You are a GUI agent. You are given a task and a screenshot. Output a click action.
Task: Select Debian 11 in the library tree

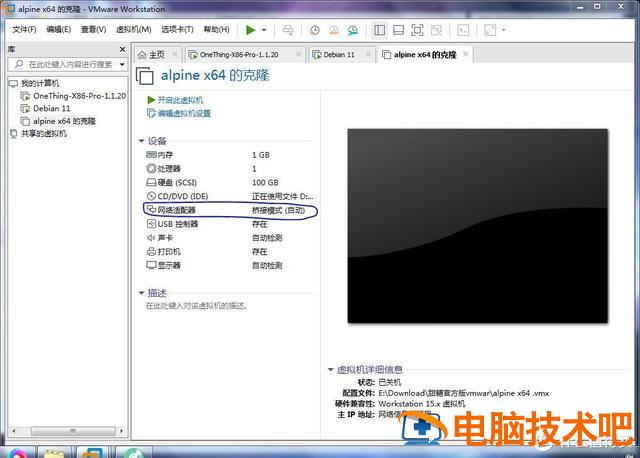click(51, 109)
